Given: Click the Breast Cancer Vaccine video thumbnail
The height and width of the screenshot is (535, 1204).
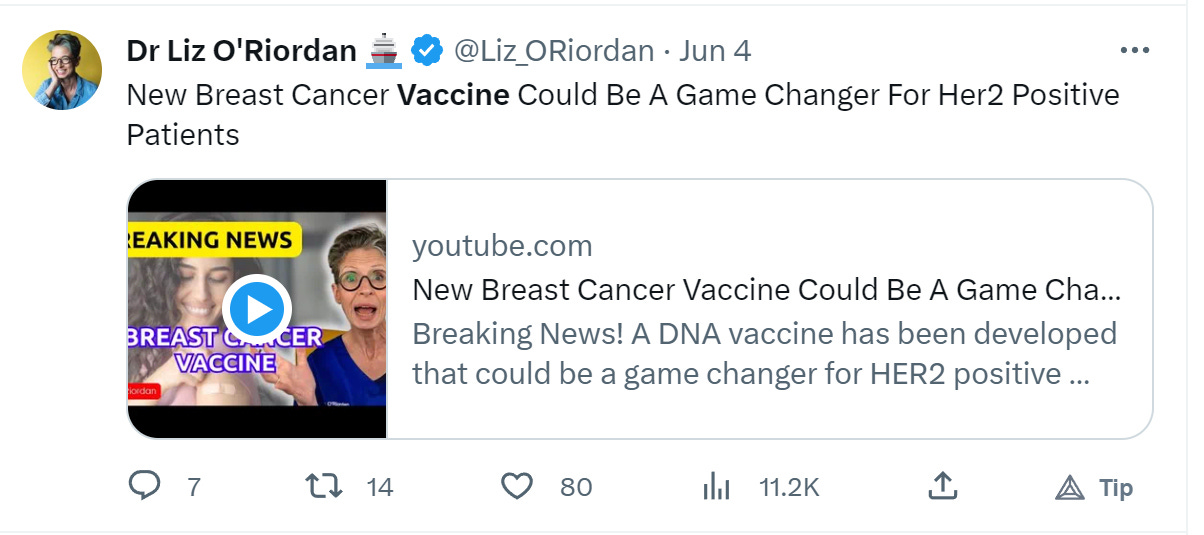Looking at the screenshot, I should coord(257,309).
